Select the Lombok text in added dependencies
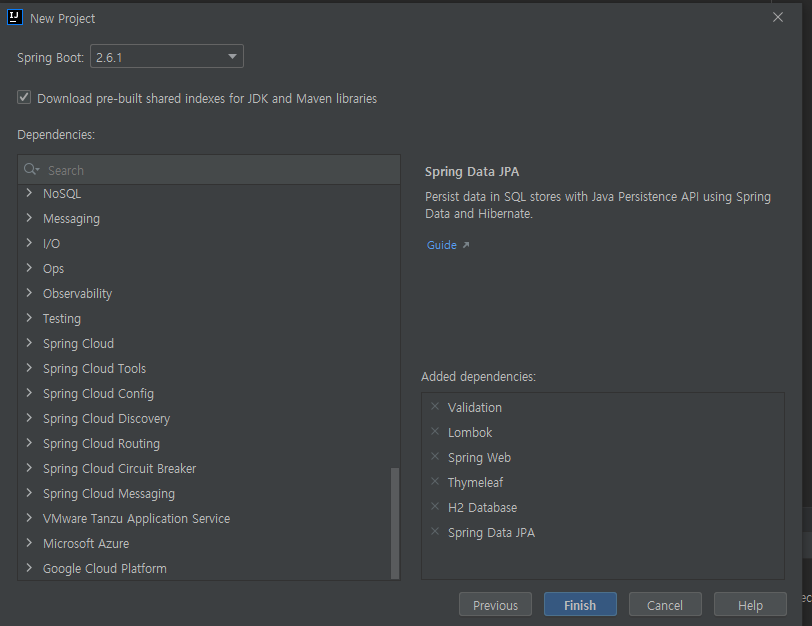 pos(470,432)
